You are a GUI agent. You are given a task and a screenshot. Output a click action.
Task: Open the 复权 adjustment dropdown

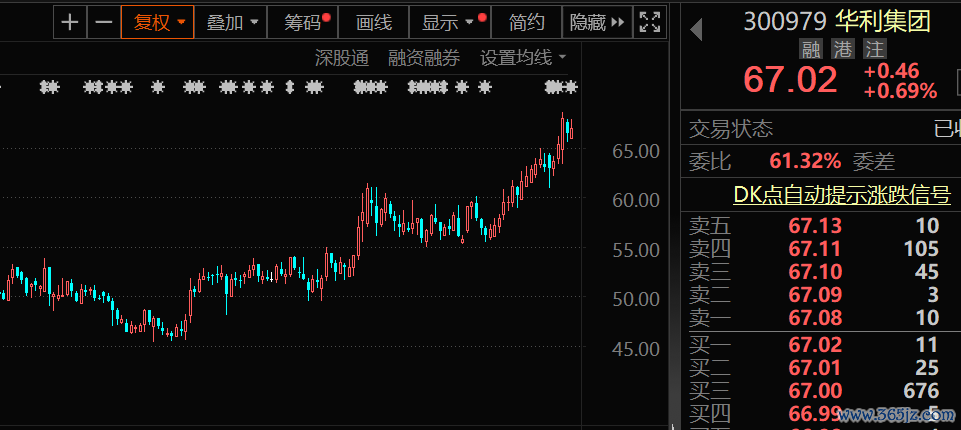[160, 22]
